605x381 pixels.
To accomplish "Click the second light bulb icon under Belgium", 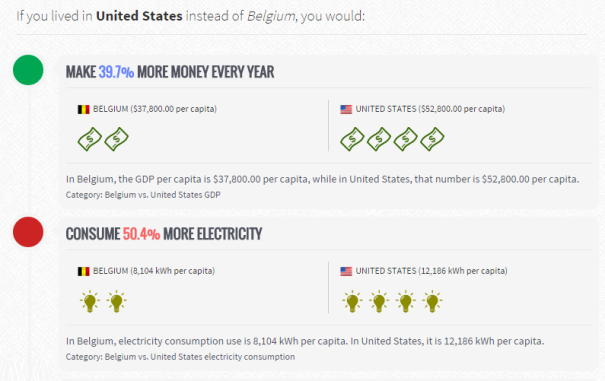I will 117,301.
